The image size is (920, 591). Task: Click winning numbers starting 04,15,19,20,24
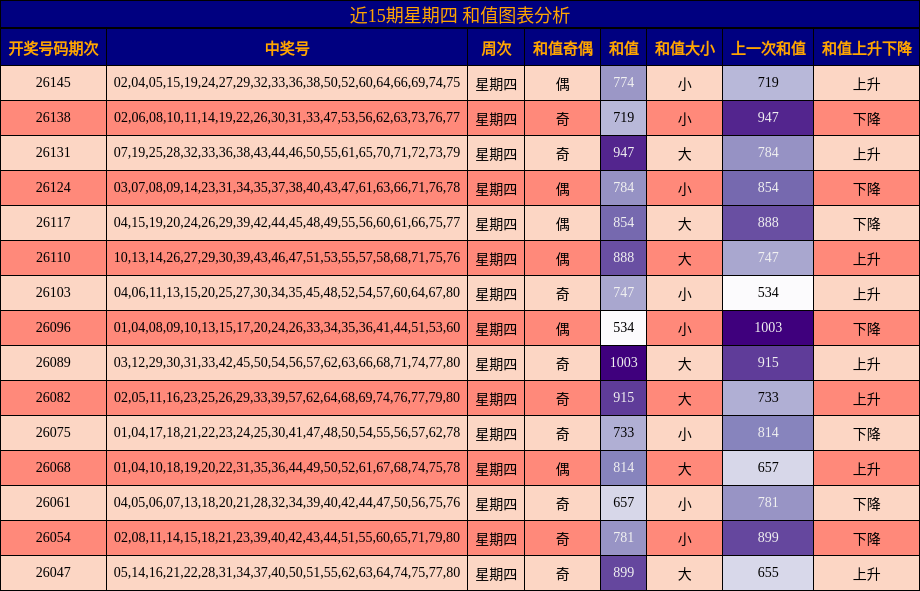click(287, 222)
